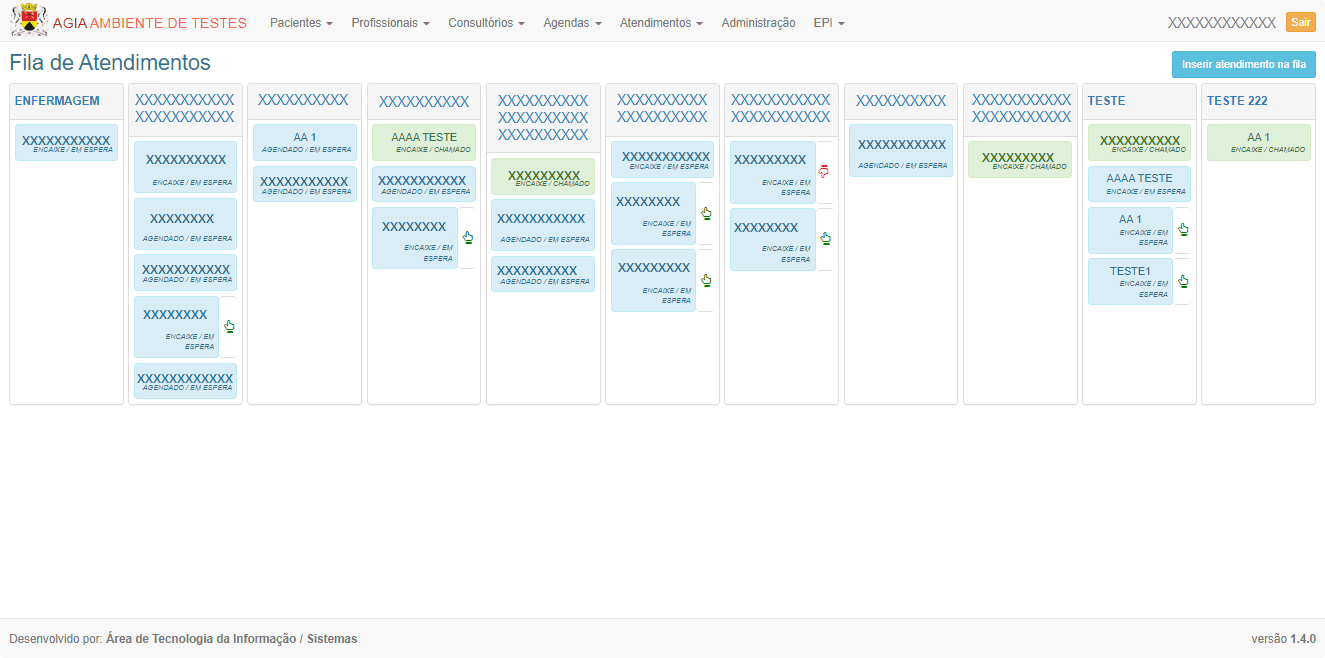Select blue AAAA TESTE card in TESTE column

tap(1139, 183)
